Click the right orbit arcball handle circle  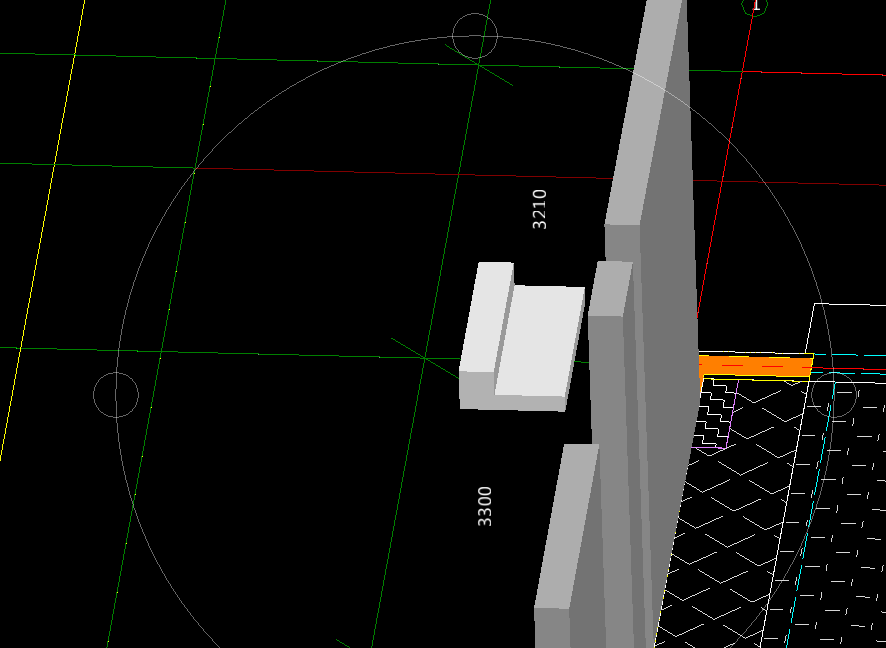[x=834, y=395]
